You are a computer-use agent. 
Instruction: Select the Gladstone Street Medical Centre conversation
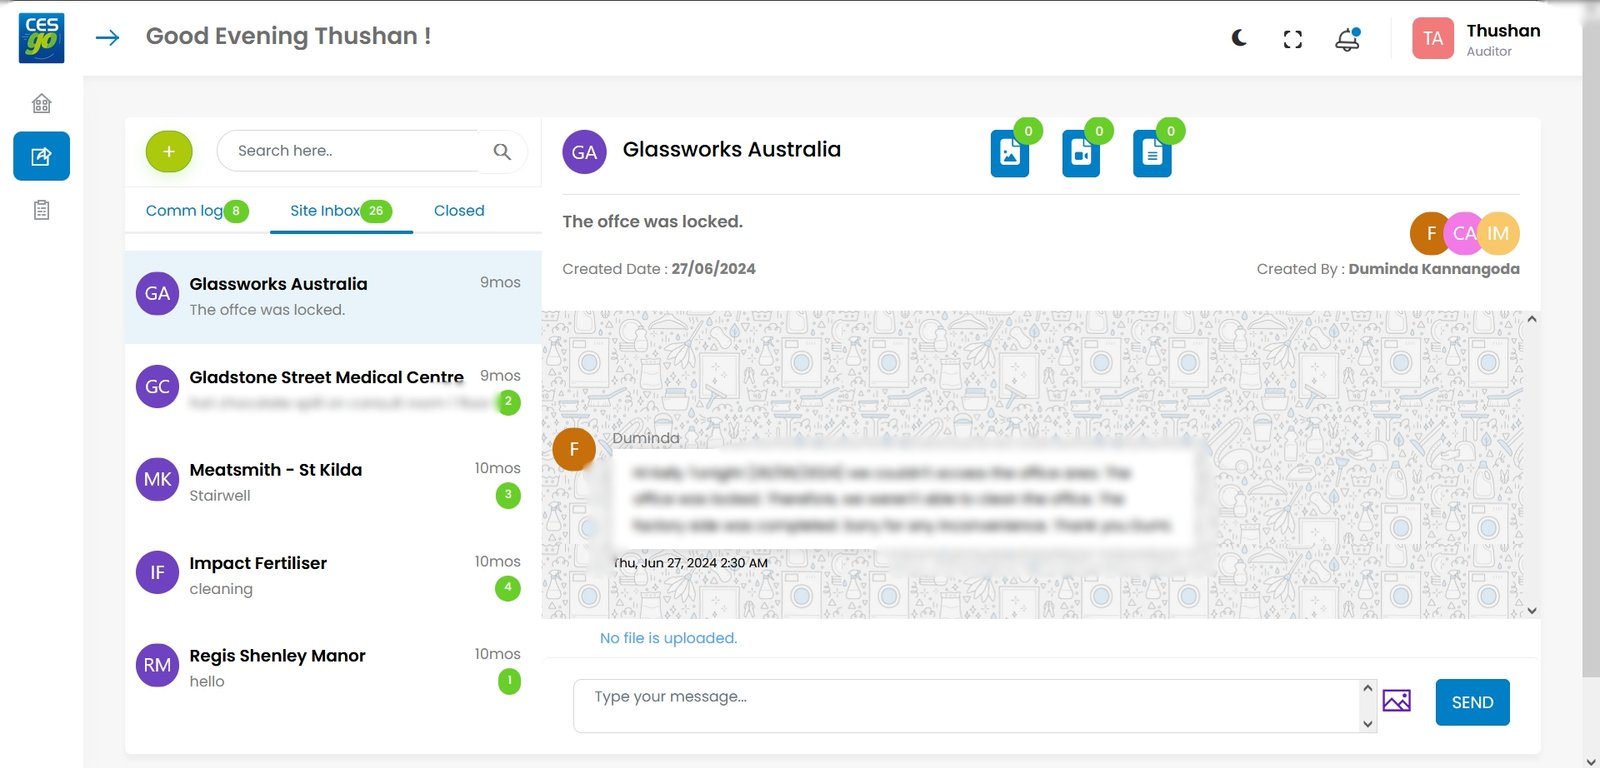(326, 387)
